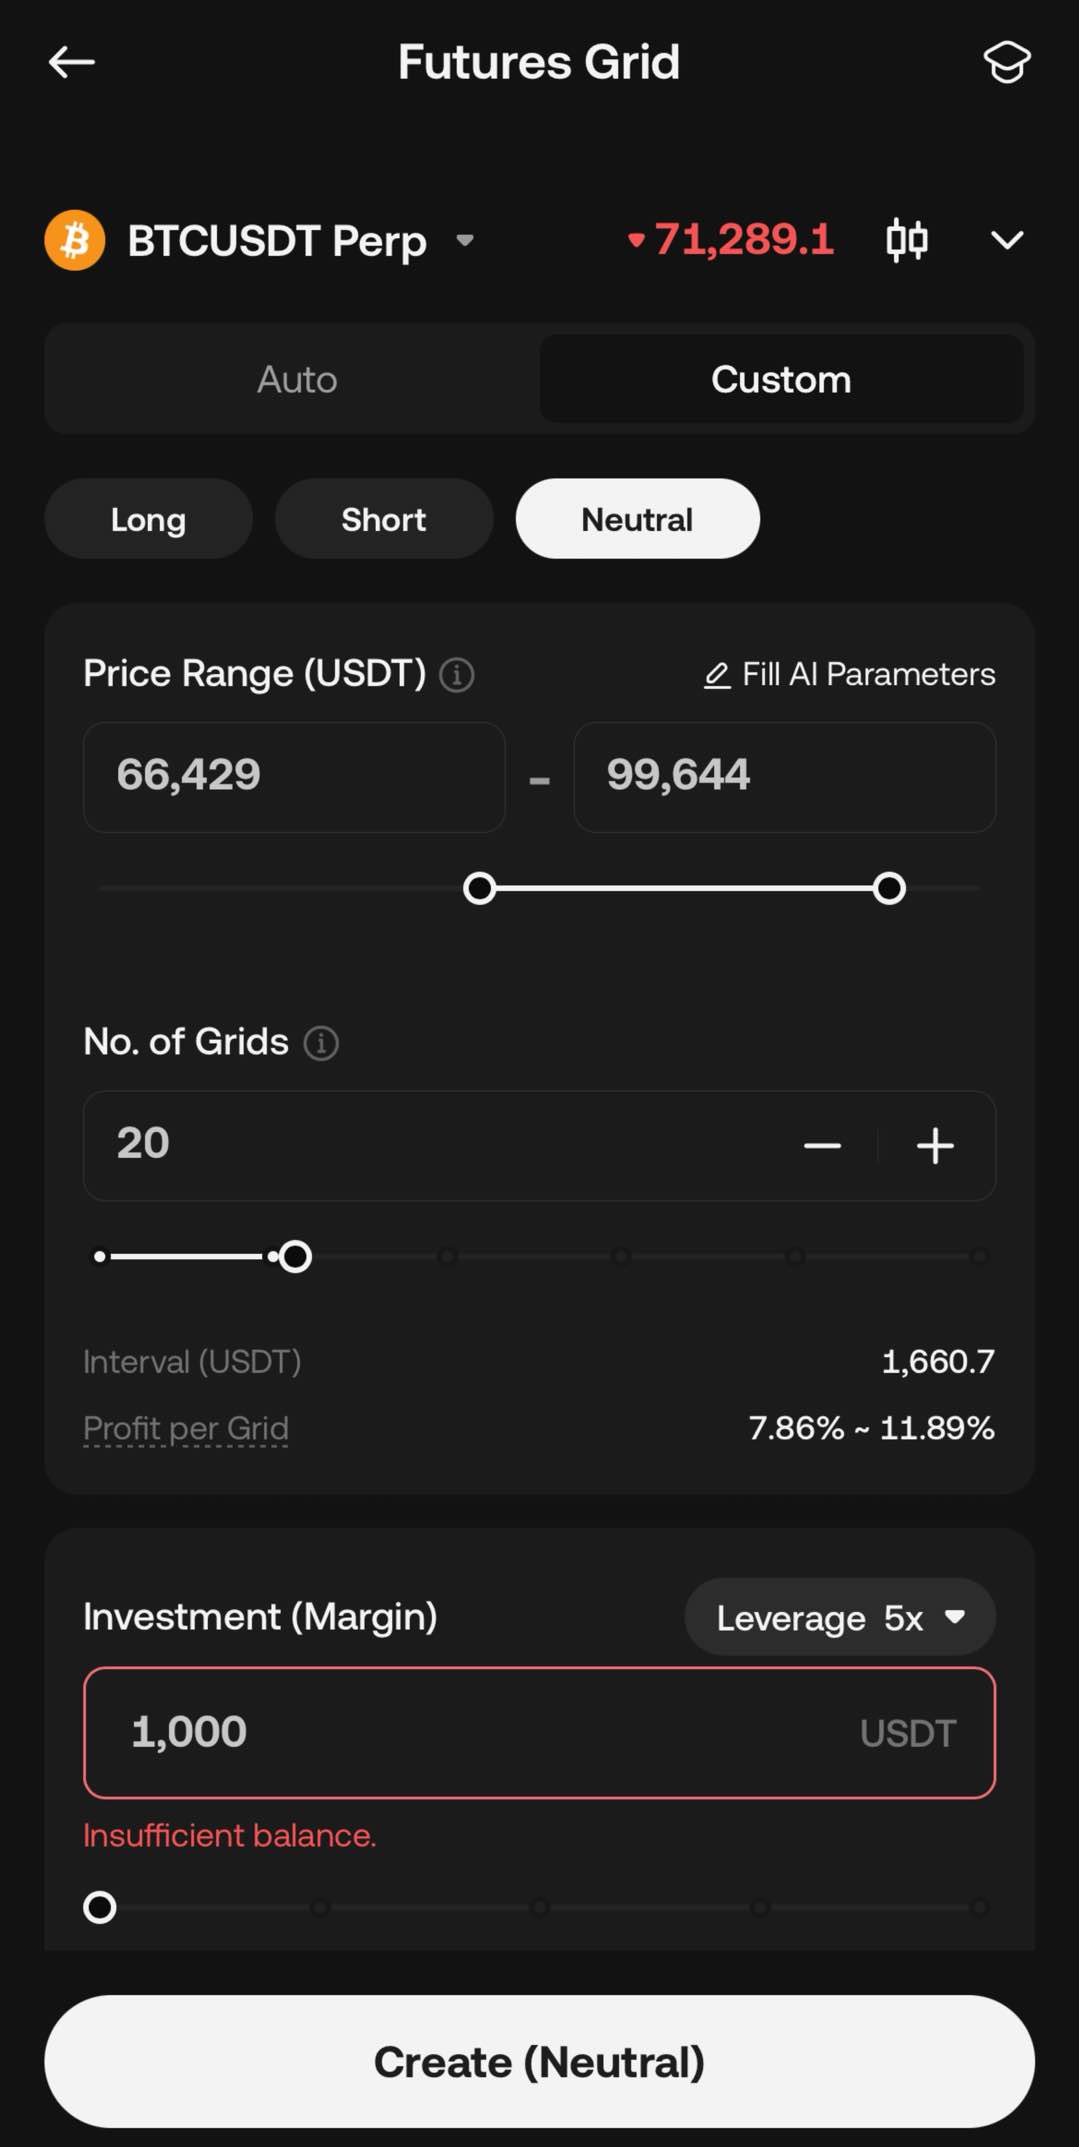Open the Leverage 5x dropdown
This screenshot has height=2147, width=1079.
tap(840, 1617)
